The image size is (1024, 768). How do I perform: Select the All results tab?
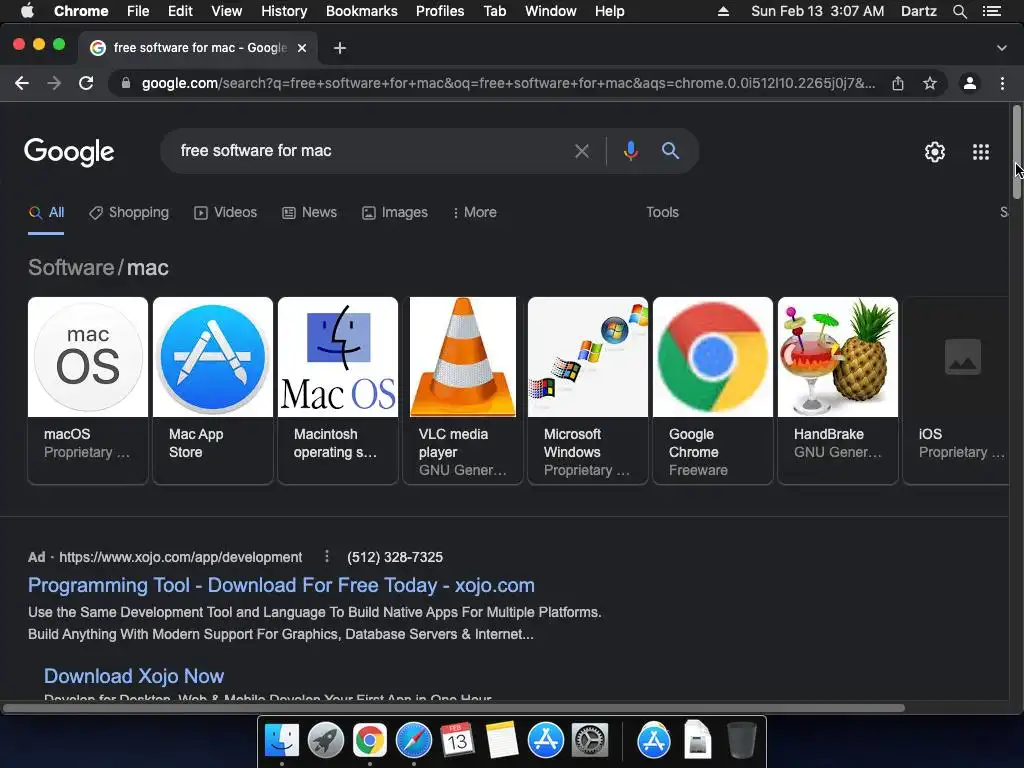point(46,213)
